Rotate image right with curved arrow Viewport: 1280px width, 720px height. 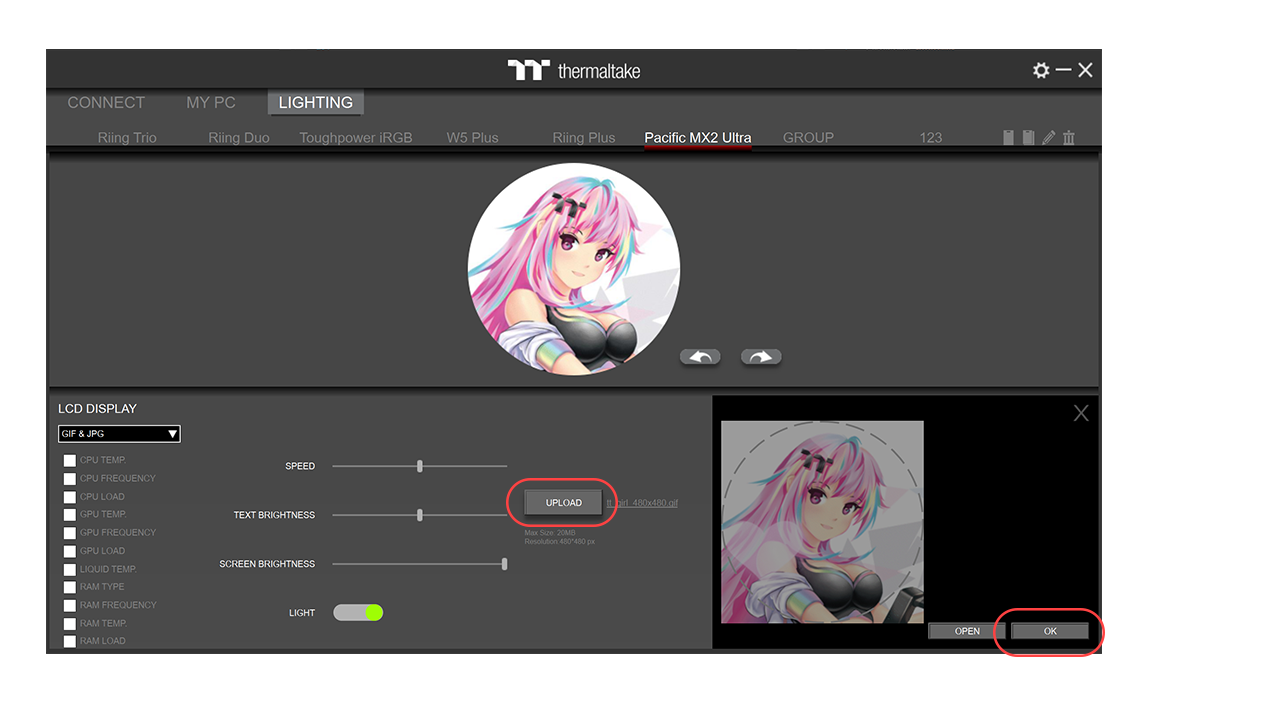(x=761, y=357)
